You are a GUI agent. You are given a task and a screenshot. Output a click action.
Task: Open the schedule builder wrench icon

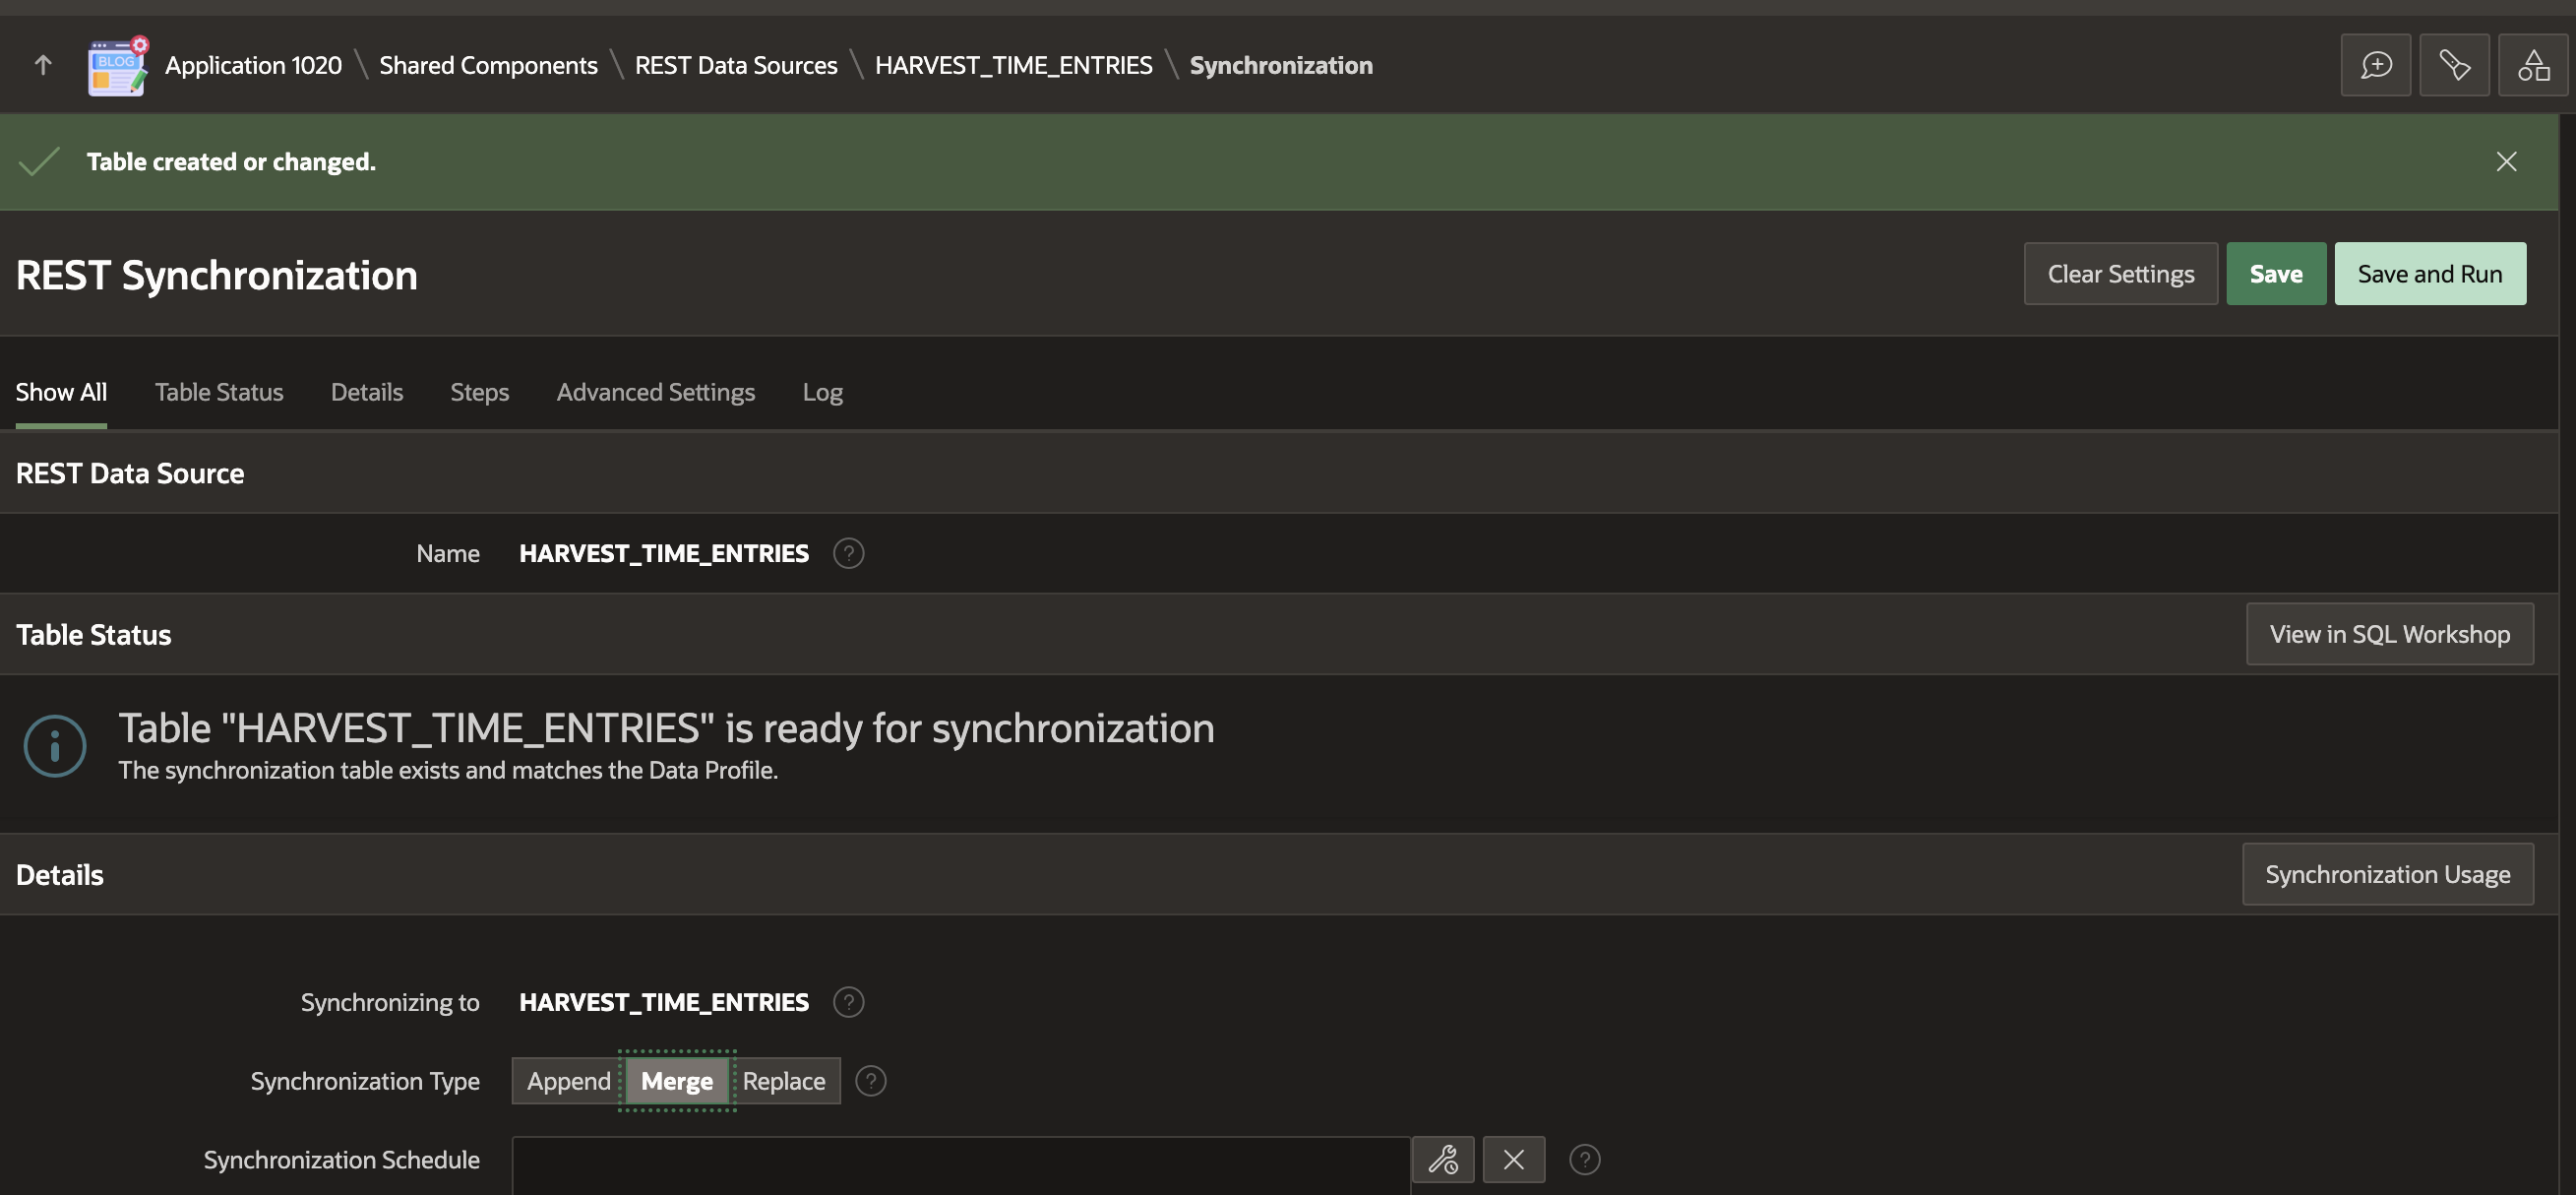pyautogui.click(x=1442, y=1160)
